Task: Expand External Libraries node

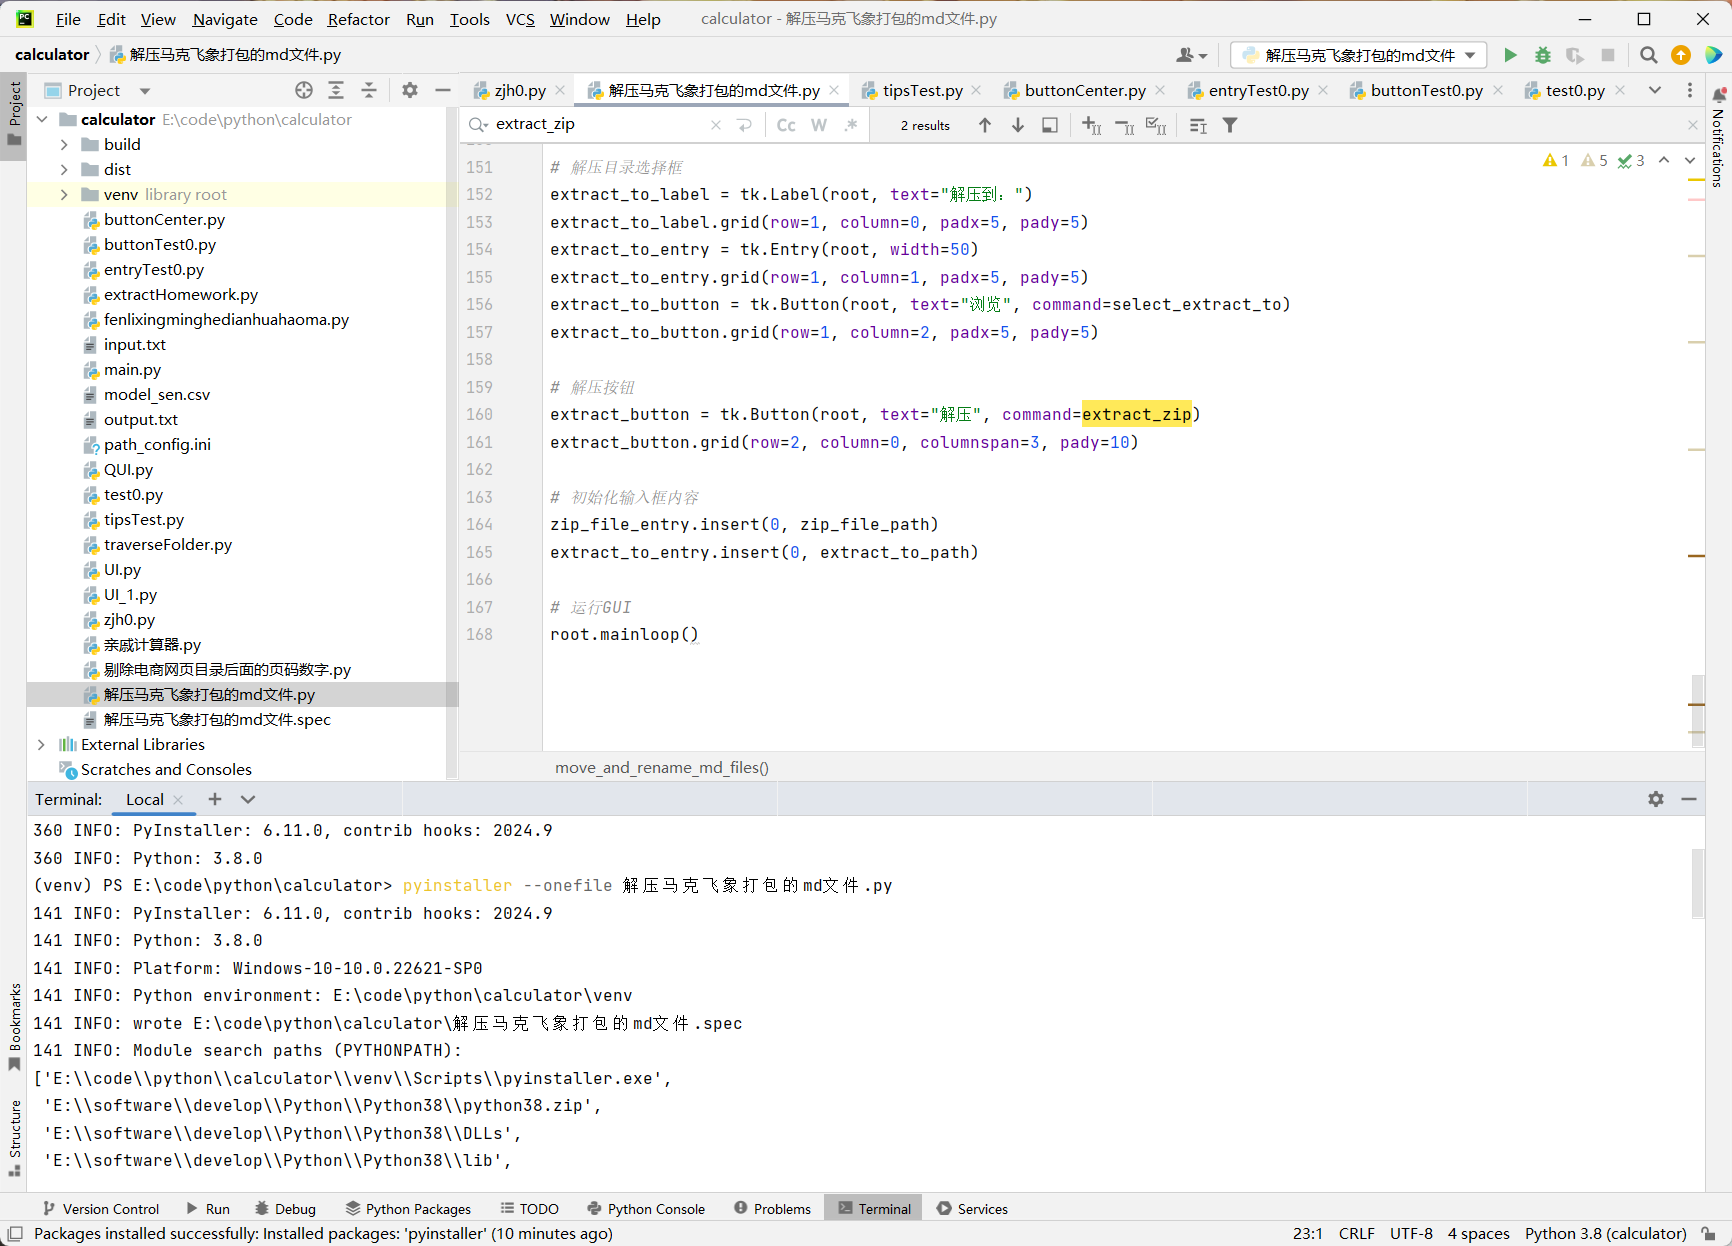Action: coord(41,744)
